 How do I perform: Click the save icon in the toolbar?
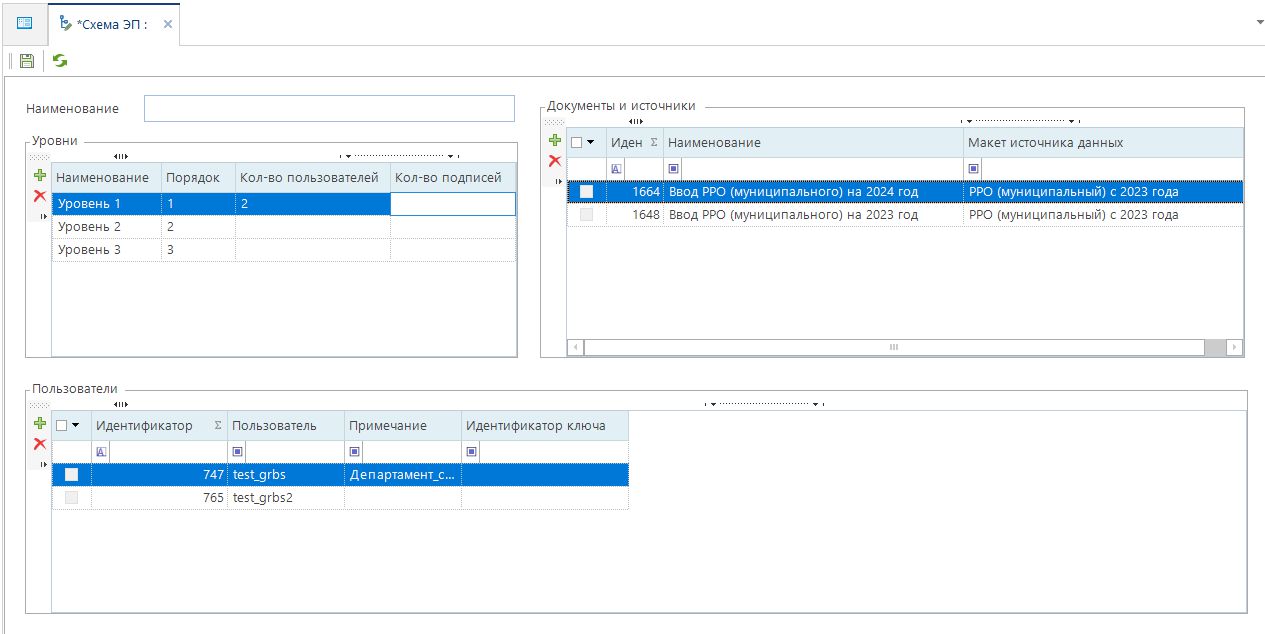27,61
